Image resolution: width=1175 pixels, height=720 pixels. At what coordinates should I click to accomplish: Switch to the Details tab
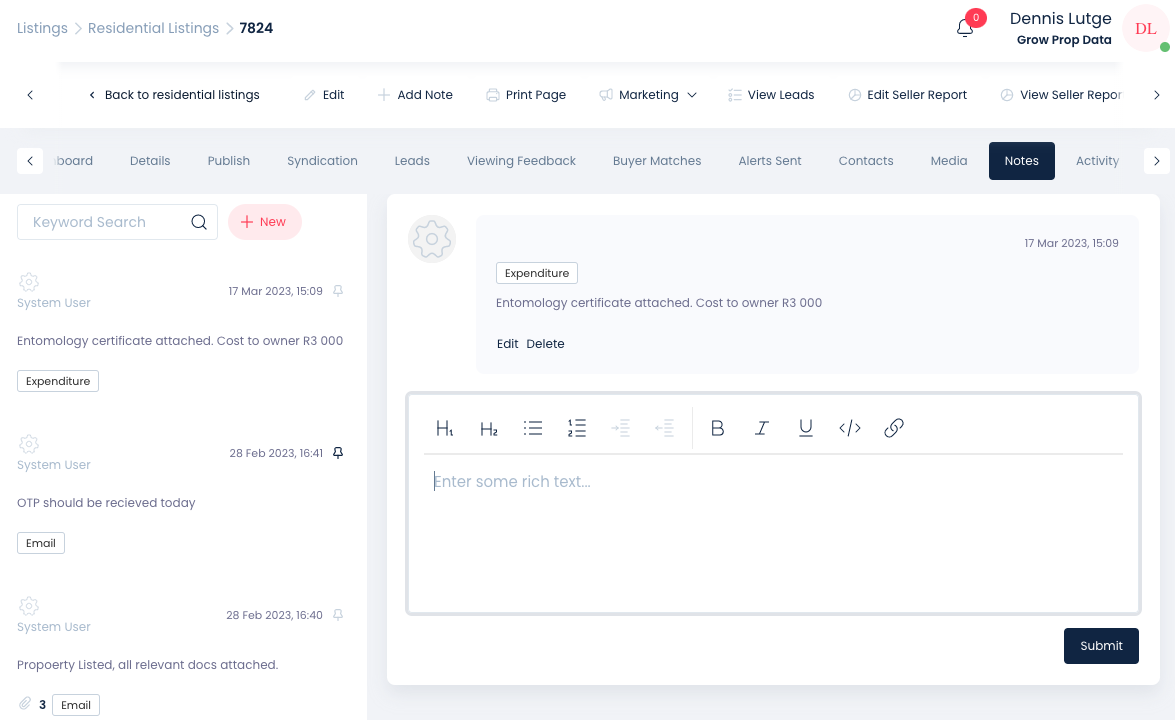point(150,160)
